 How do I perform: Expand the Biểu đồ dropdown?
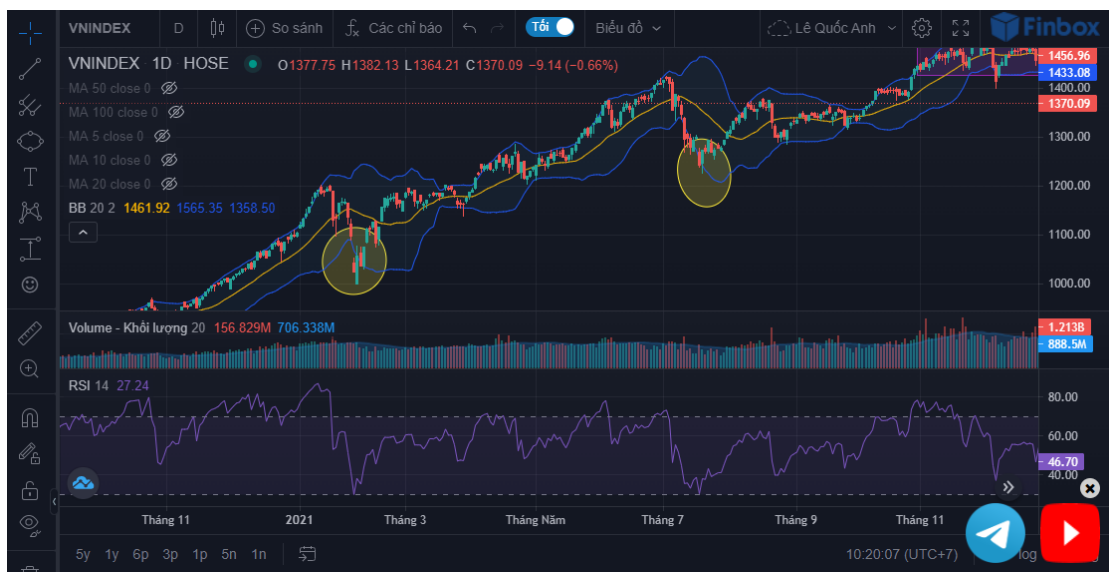pos(628,28)
